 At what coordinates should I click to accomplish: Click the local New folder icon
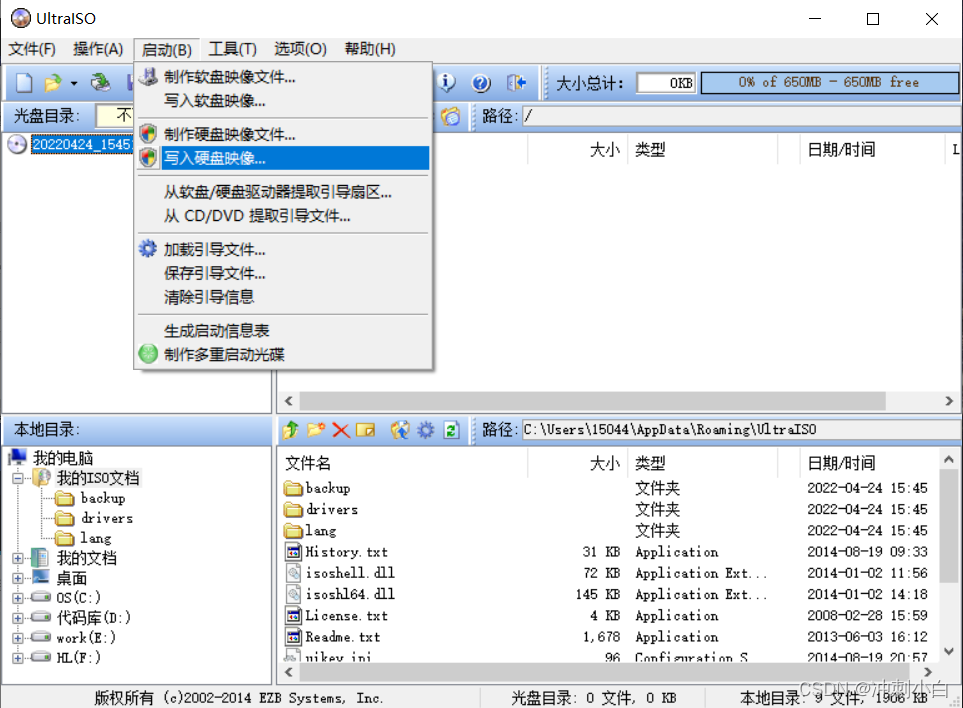coord(316,430)
